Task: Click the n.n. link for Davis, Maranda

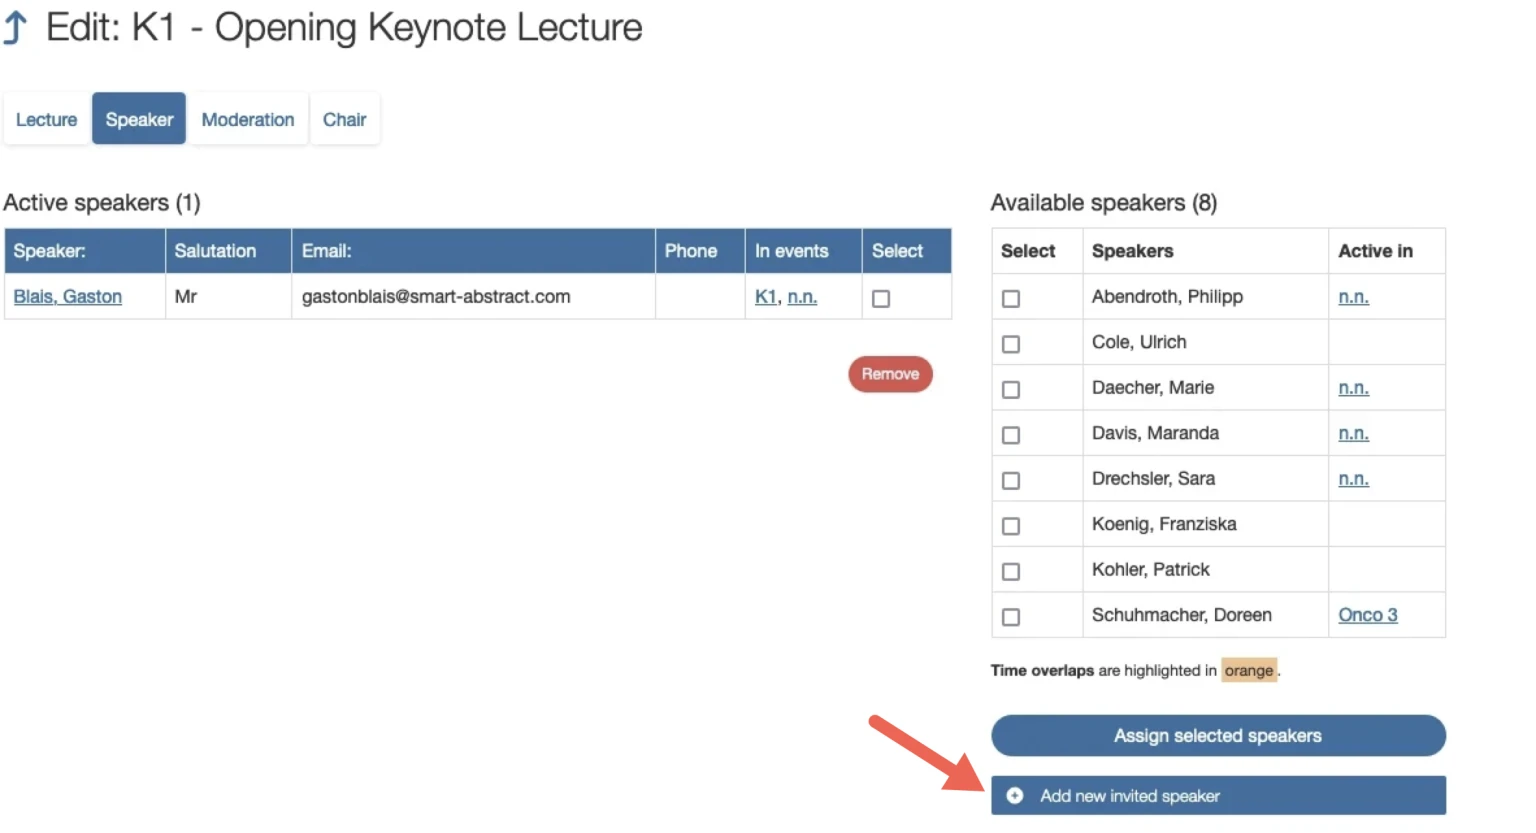Action: [1353, 433]
